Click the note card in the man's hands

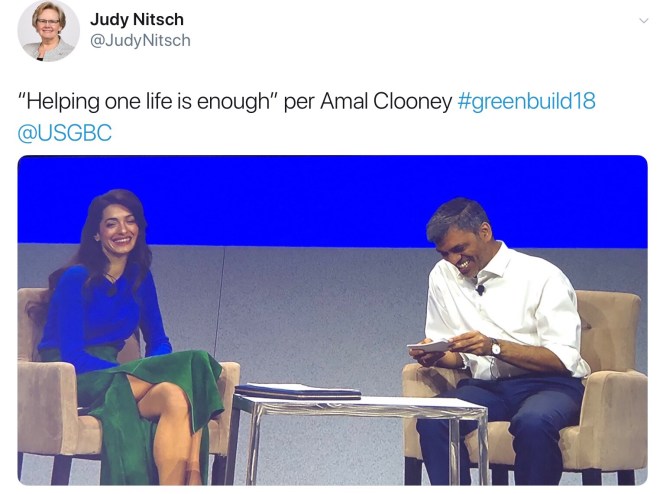431,346
